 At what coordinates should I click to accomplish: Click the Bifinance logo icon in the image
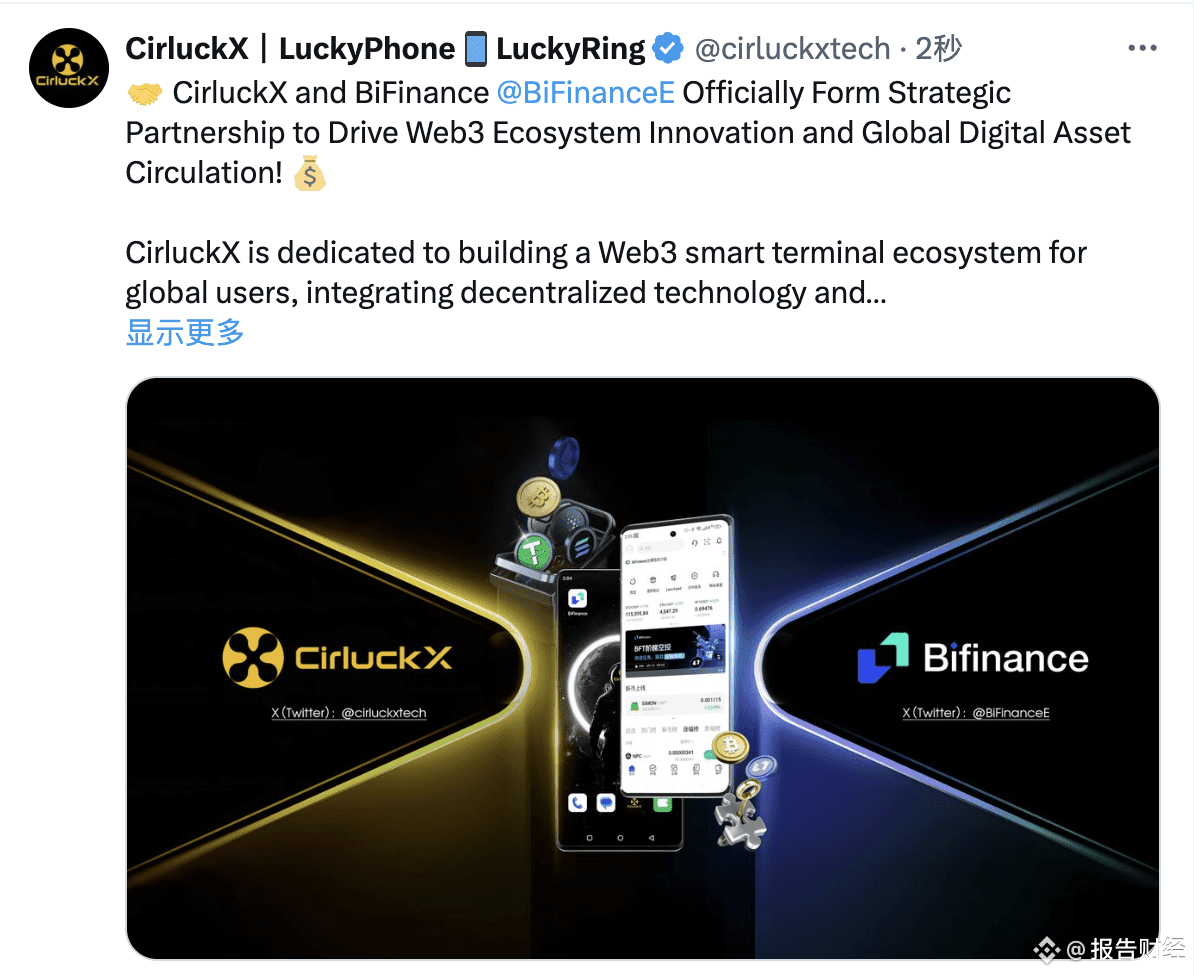(x=883, y=657)
